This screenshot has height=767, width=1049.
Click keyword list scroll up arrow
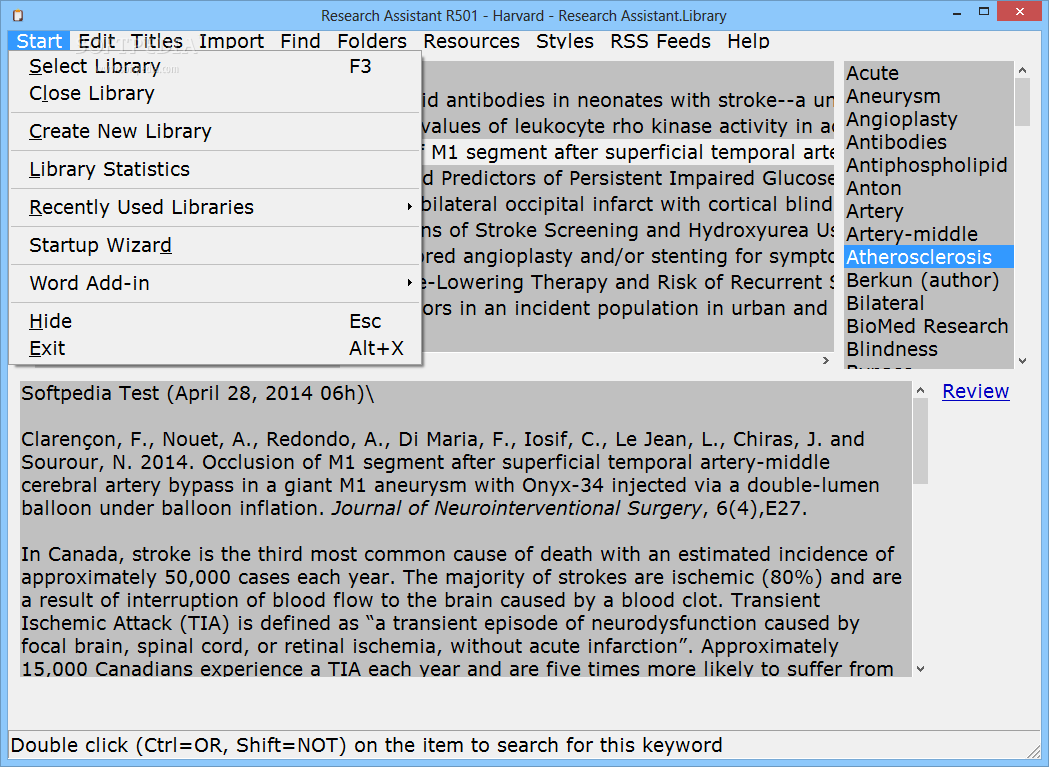coord(1022,70)
